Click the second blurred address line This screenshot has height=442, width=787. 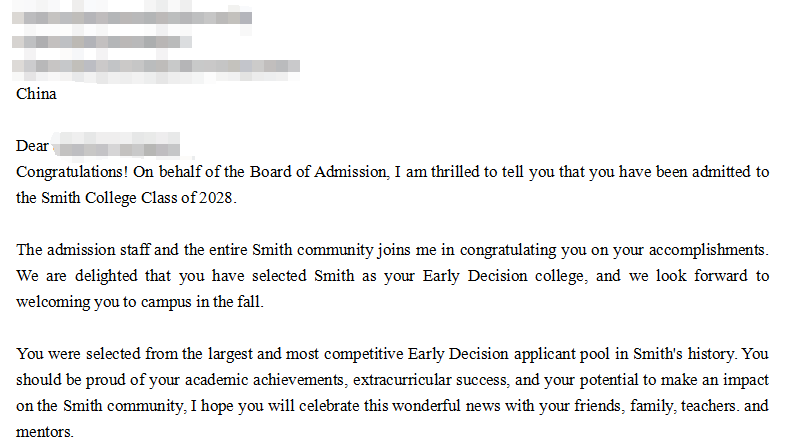102,42
